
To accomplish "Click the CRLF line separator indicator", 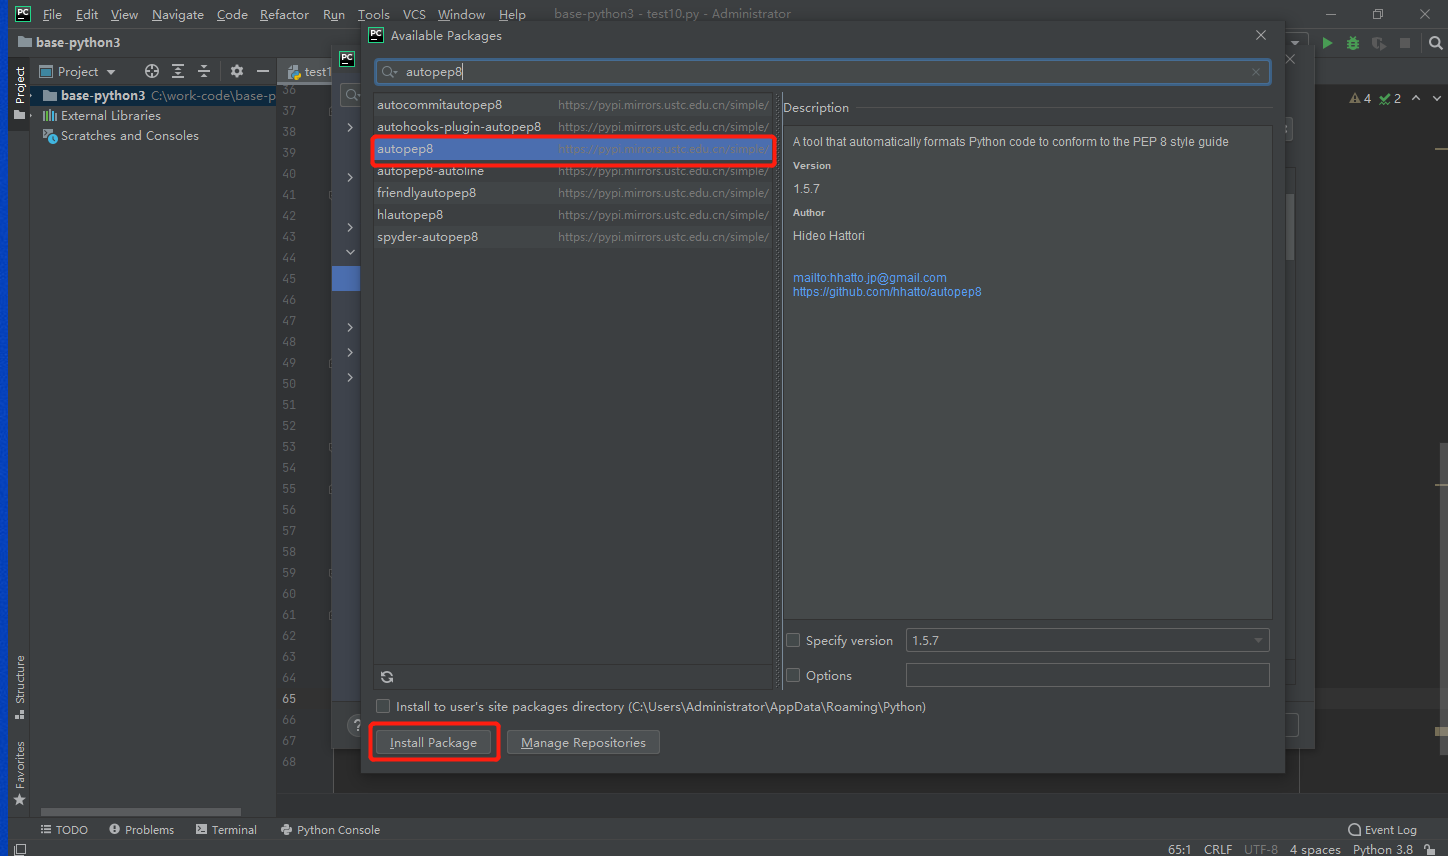I will [x=1218, y=849].
